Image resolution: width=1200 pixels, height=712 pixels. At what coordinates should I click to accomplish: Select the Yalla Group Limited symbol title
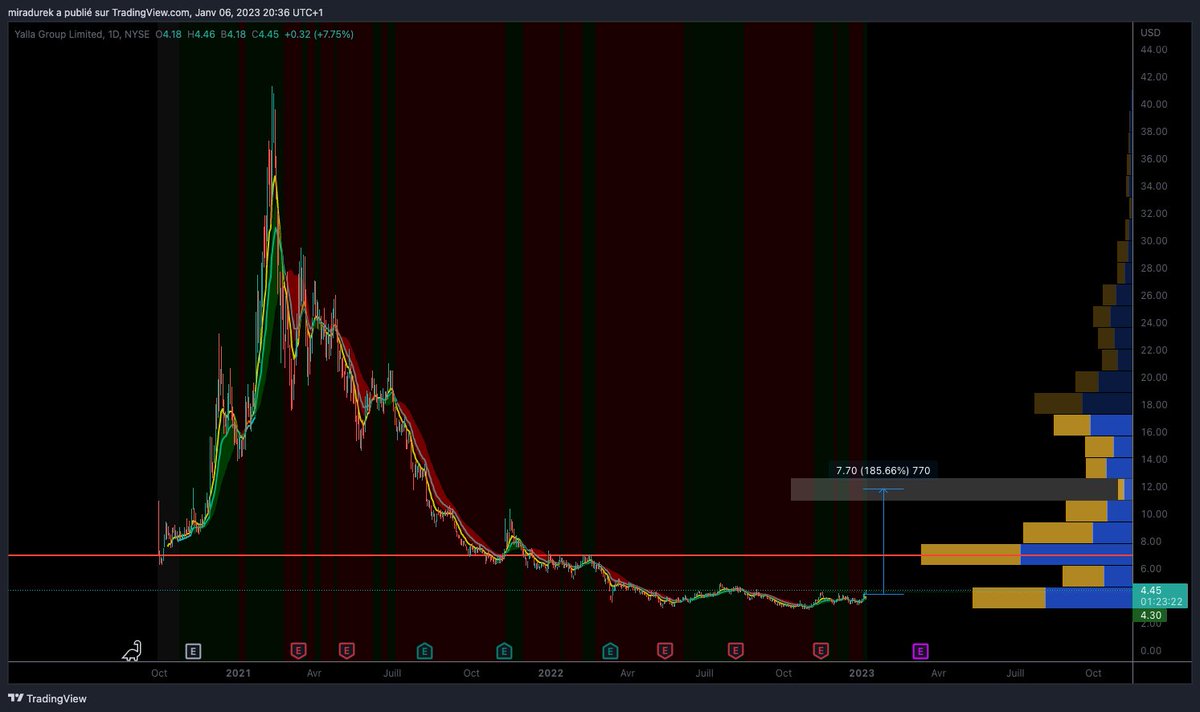pos(59,34)
